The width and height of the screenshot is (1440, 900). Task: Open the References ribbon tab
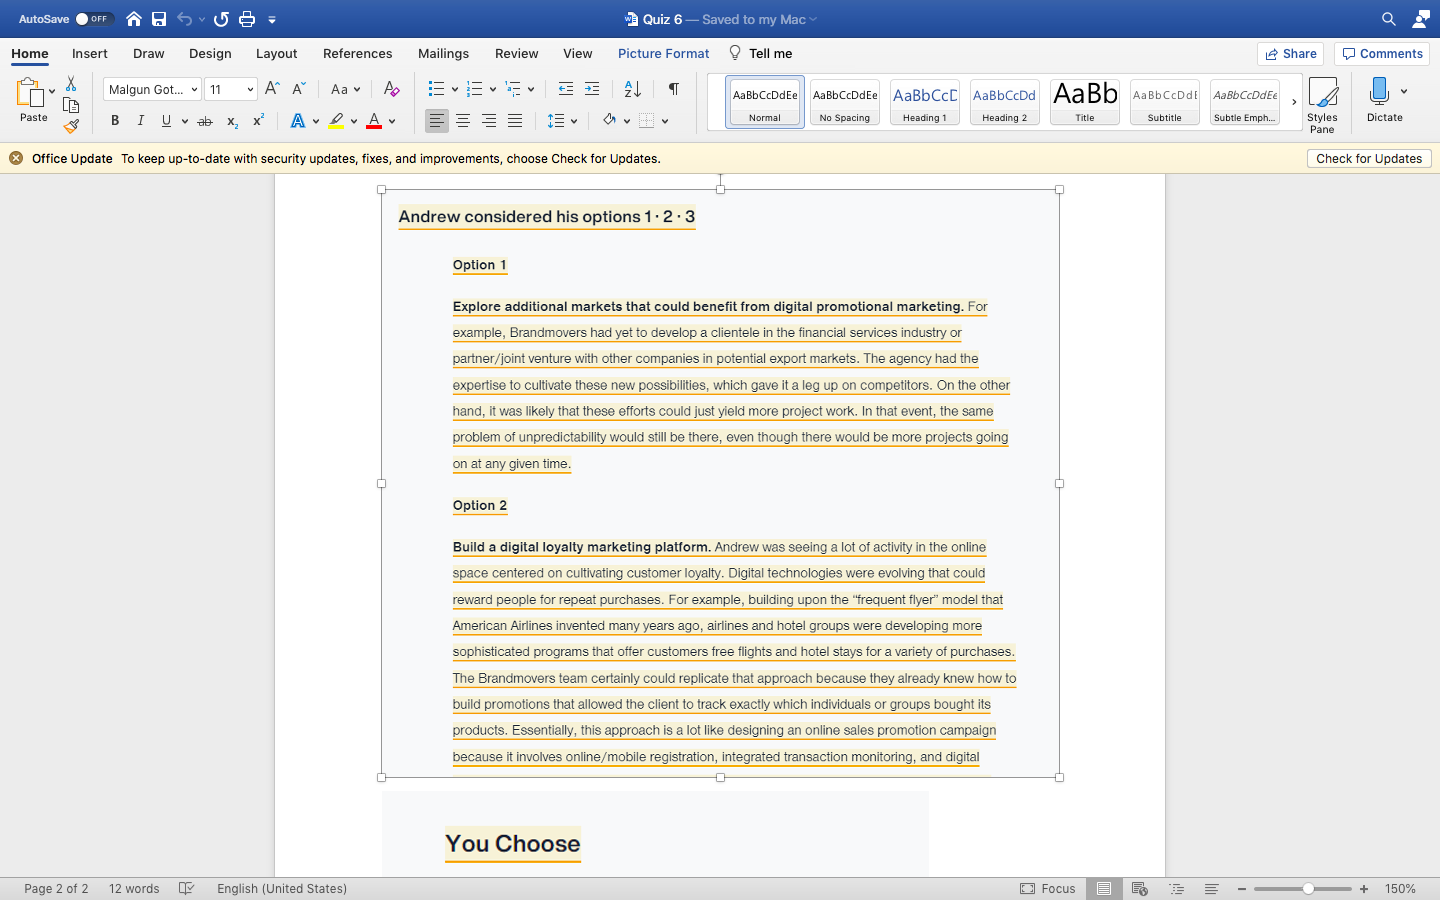[357, 53]
